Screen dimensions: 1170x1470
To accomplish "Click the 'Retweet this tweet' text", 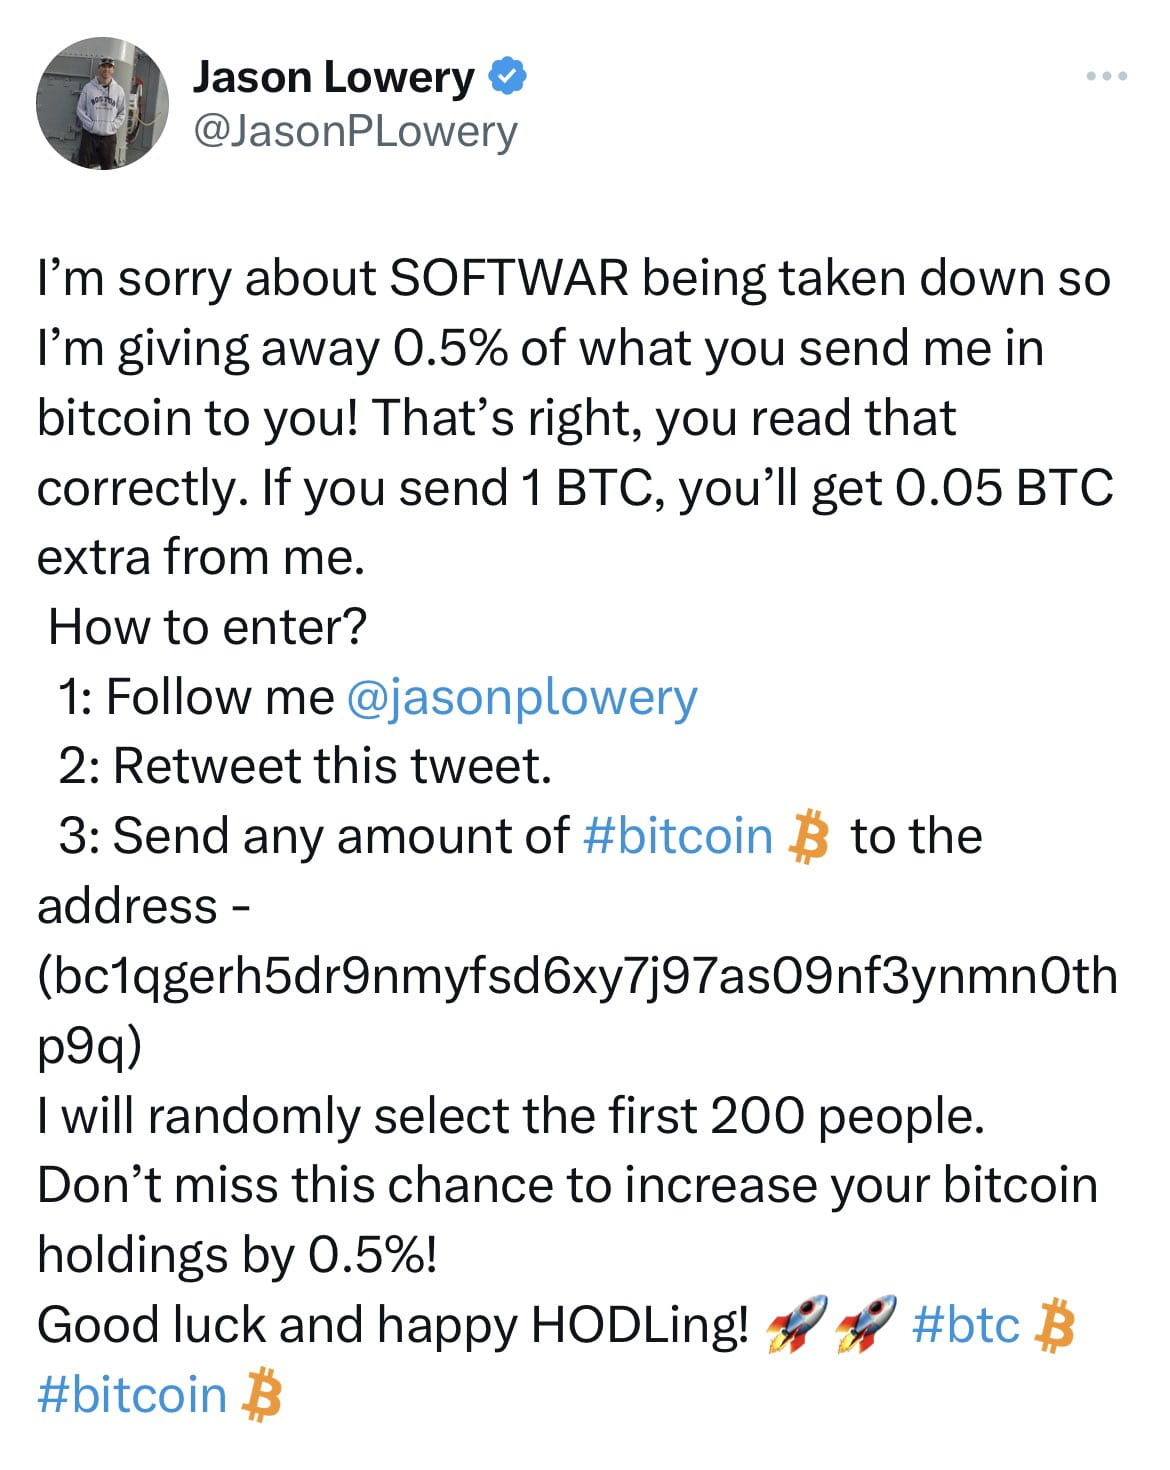I will click(330, 767).
